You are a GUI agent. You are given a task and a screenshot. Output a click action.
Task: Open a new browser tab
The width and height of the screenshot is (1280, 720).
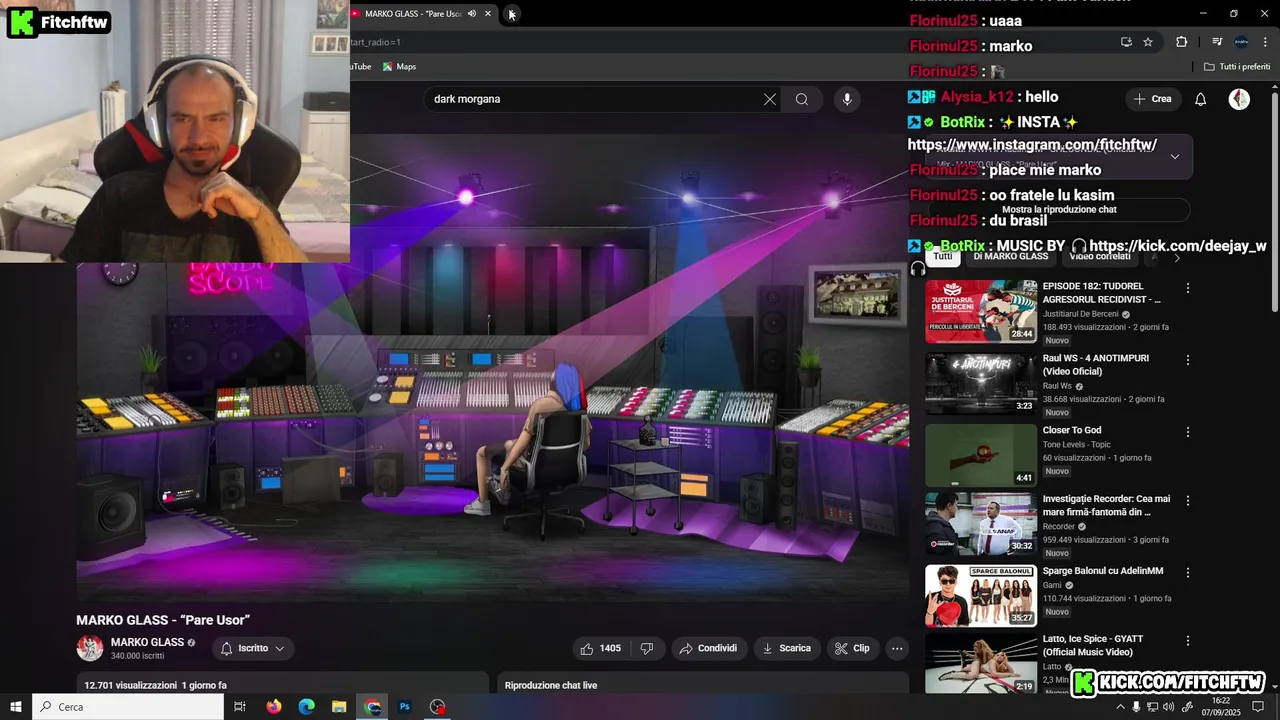[x=511, y=14]
